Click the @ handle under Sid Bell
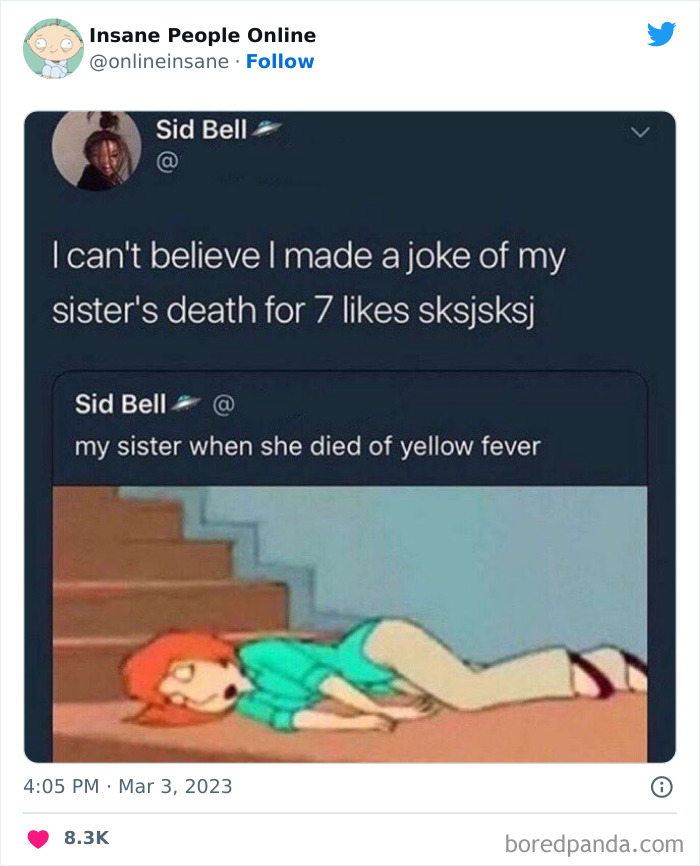Screen dimensions: 700x866 [x=167, y=162]
